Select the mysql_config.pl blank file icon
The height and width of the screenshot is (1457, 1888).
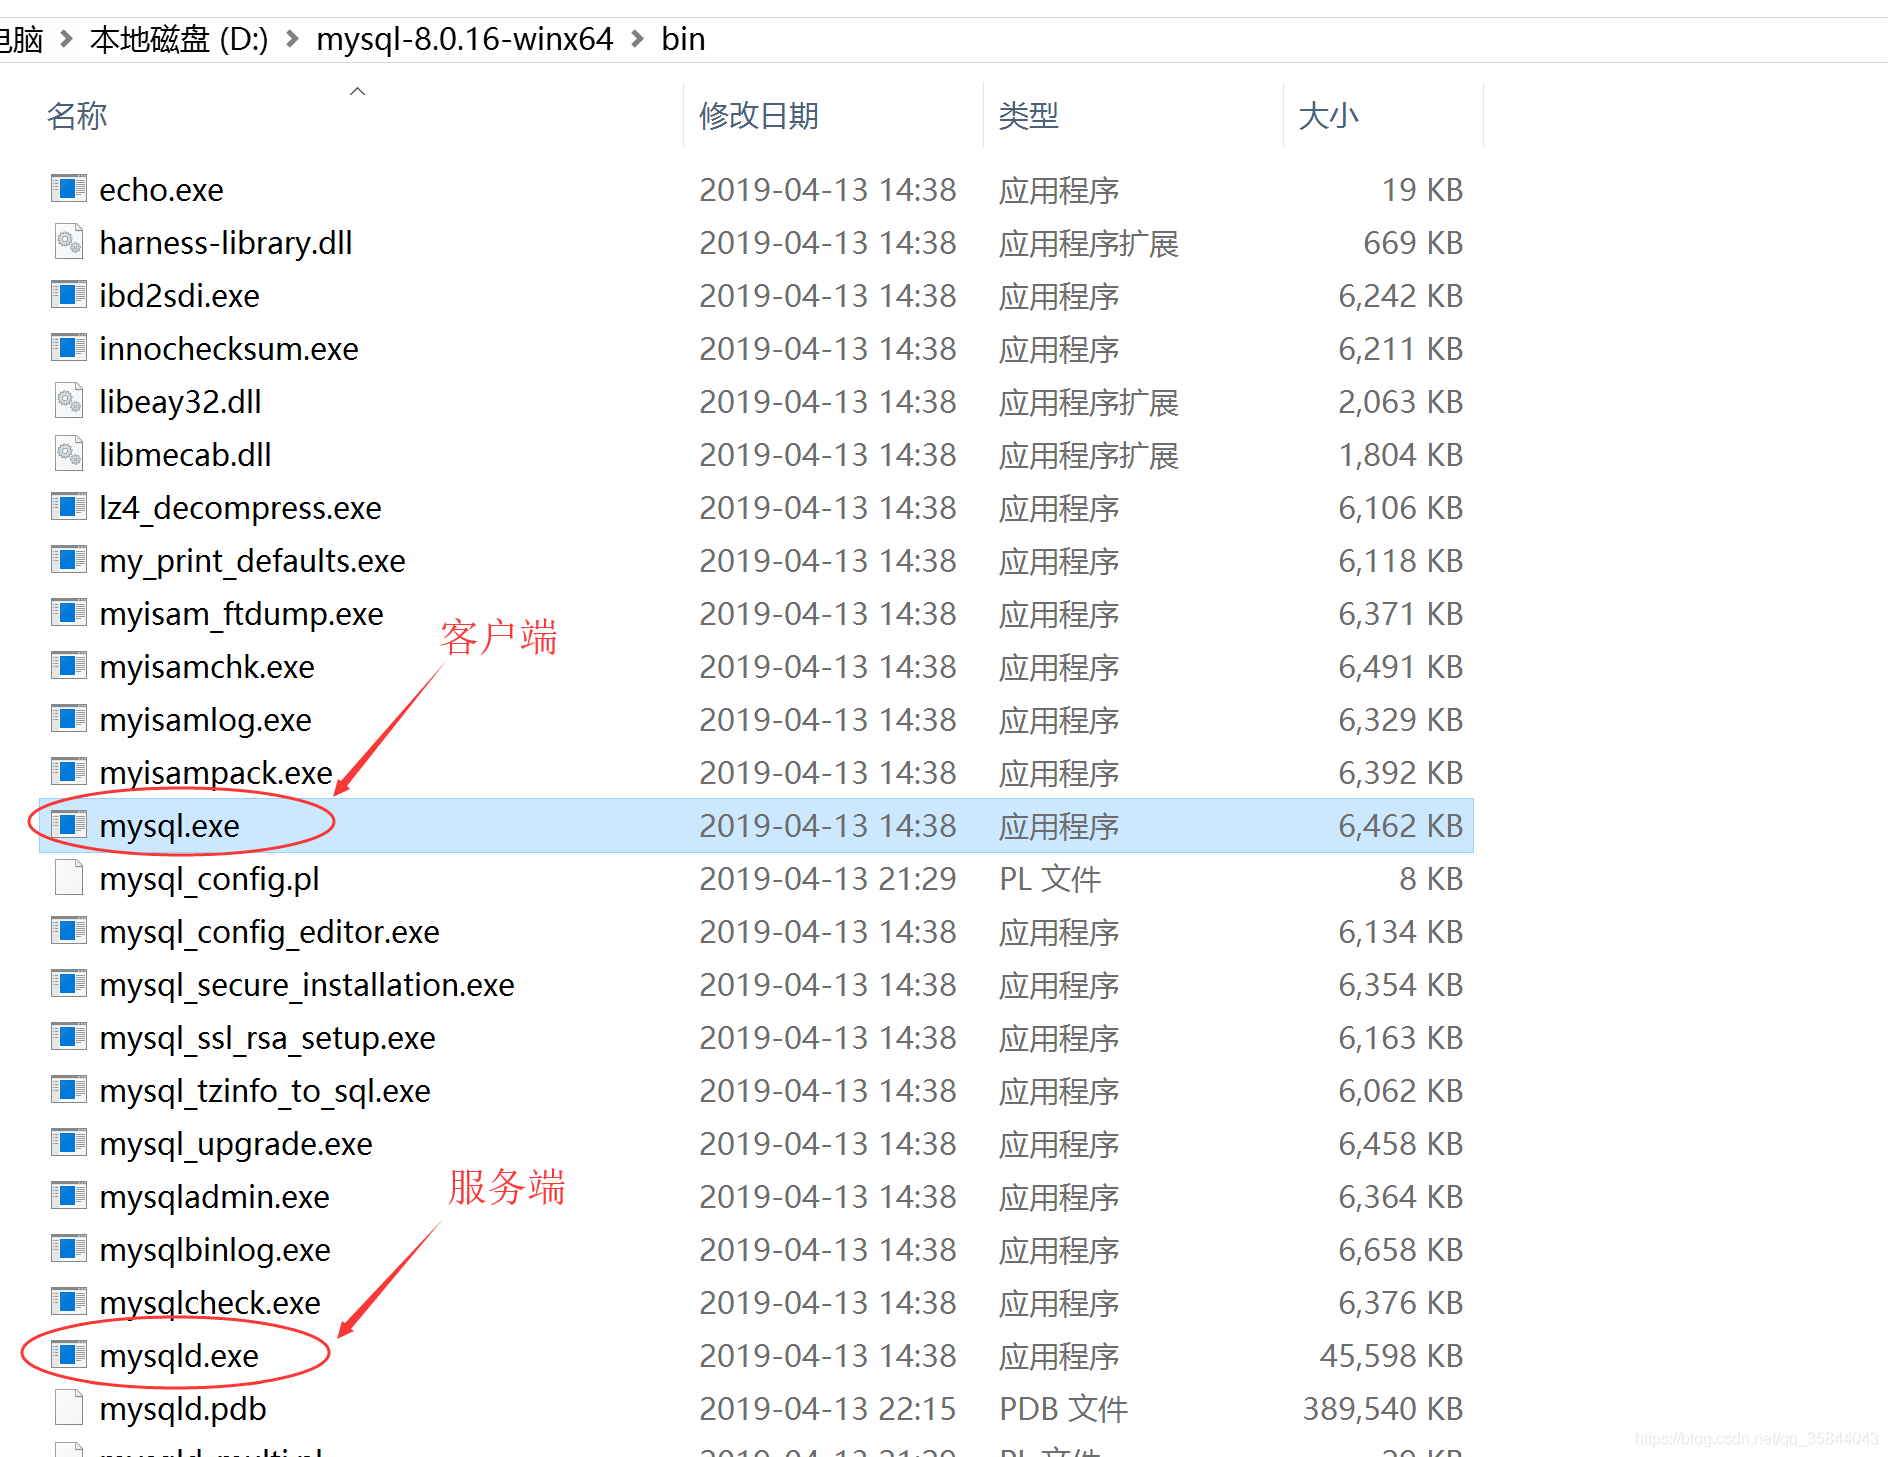tap(69, 877)
